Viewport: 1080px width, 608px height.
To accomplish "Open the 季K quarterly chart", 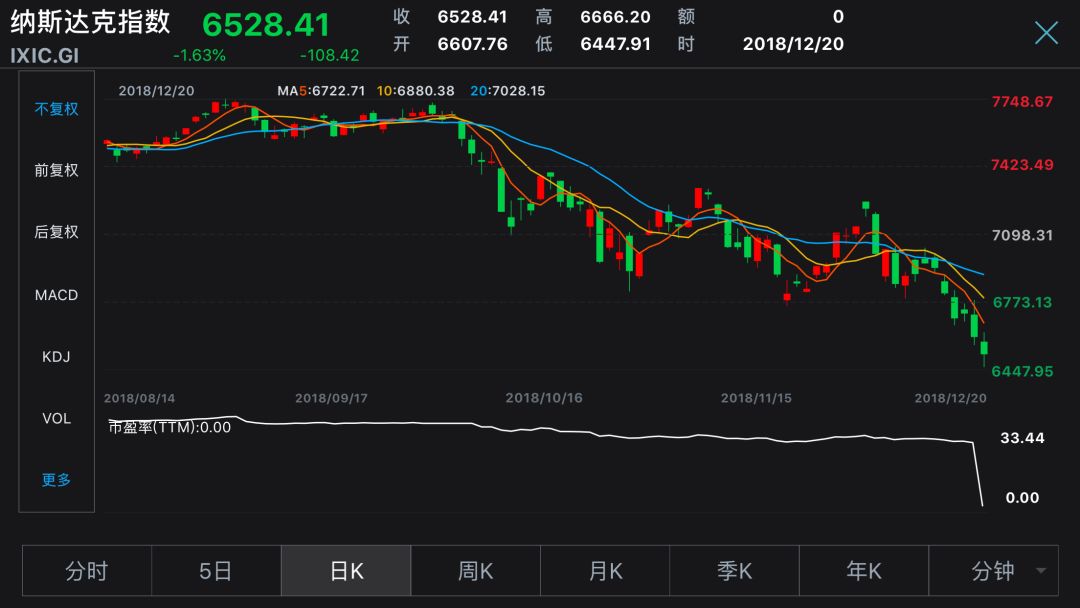I will tap(734, 570).
